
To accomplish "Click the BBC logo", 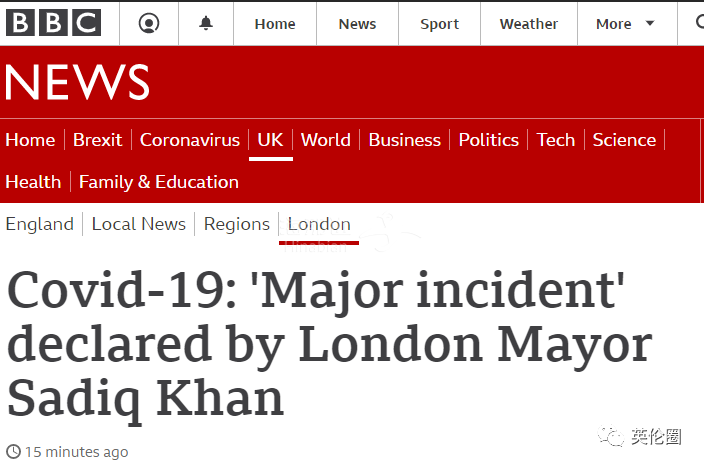I will coord(53,22).
